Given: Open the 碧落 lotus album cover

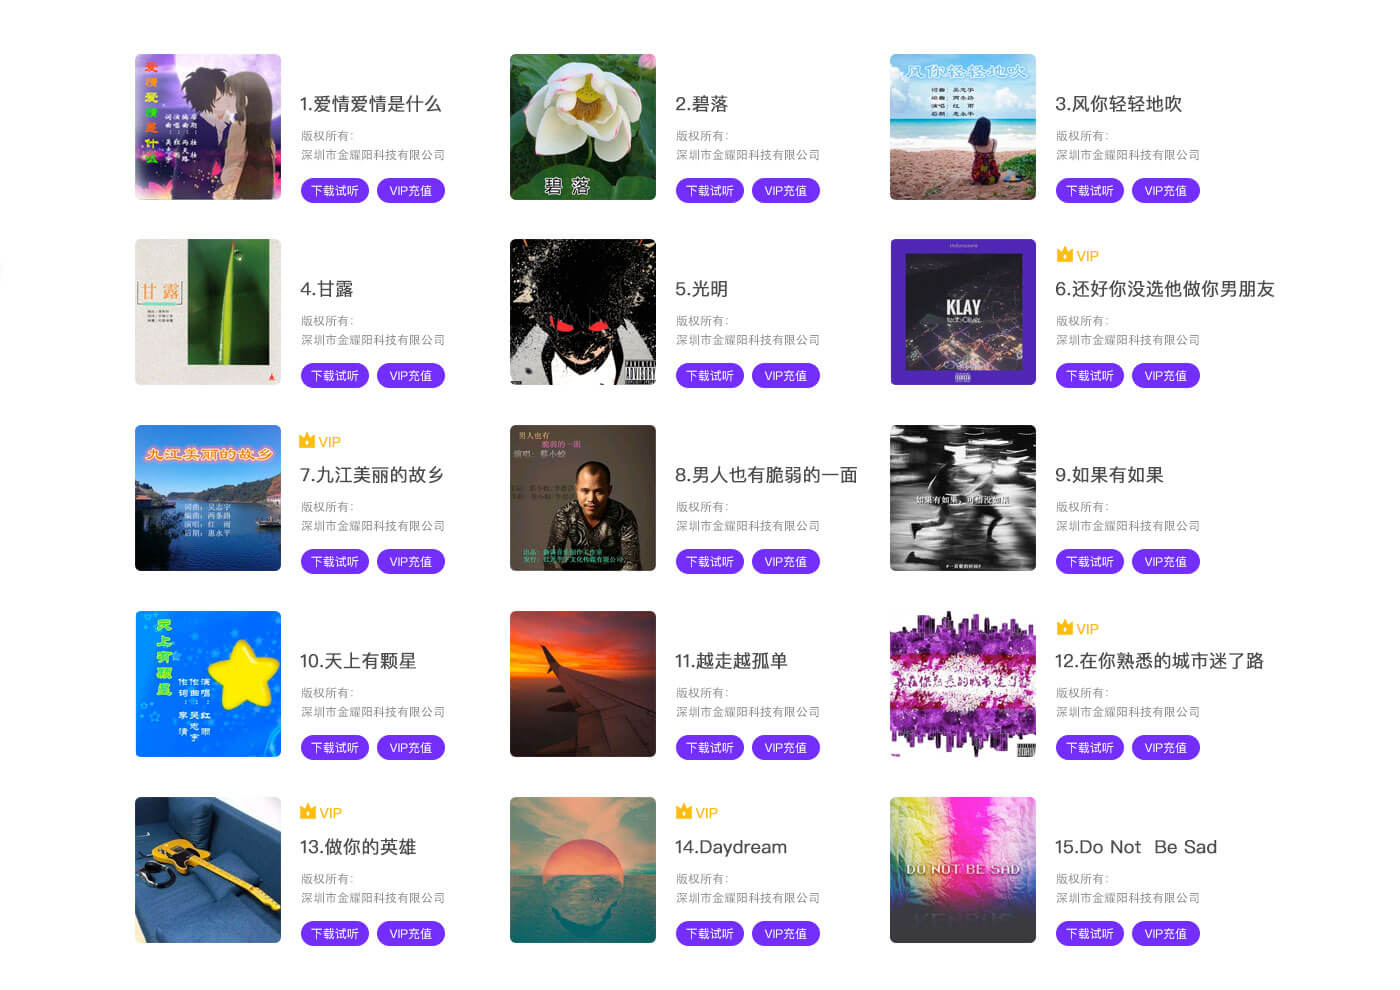Looking at the screenshot, I should pyautogui.click(x=583, y=127).
